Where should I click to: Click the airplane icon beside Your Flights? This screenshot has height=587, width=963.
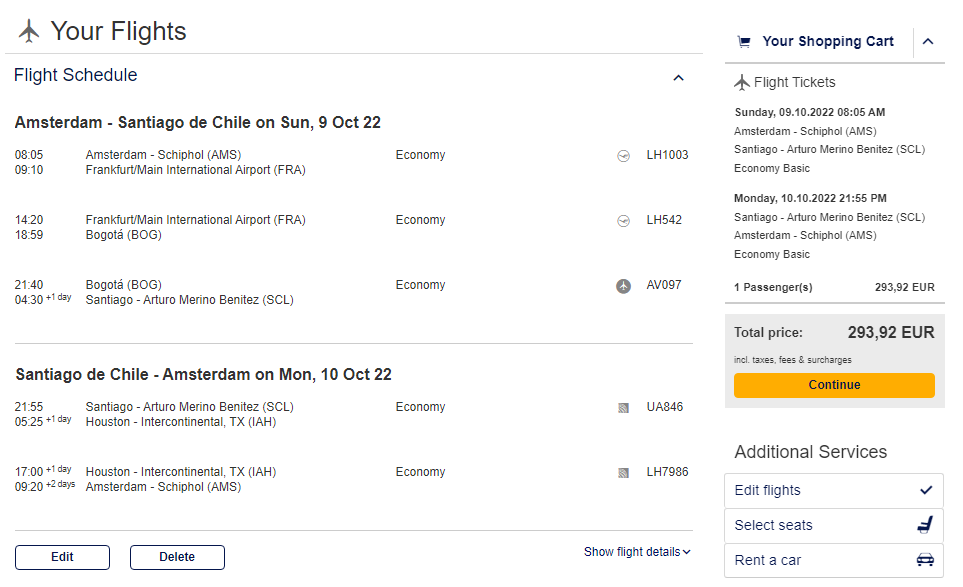(29, 31)
